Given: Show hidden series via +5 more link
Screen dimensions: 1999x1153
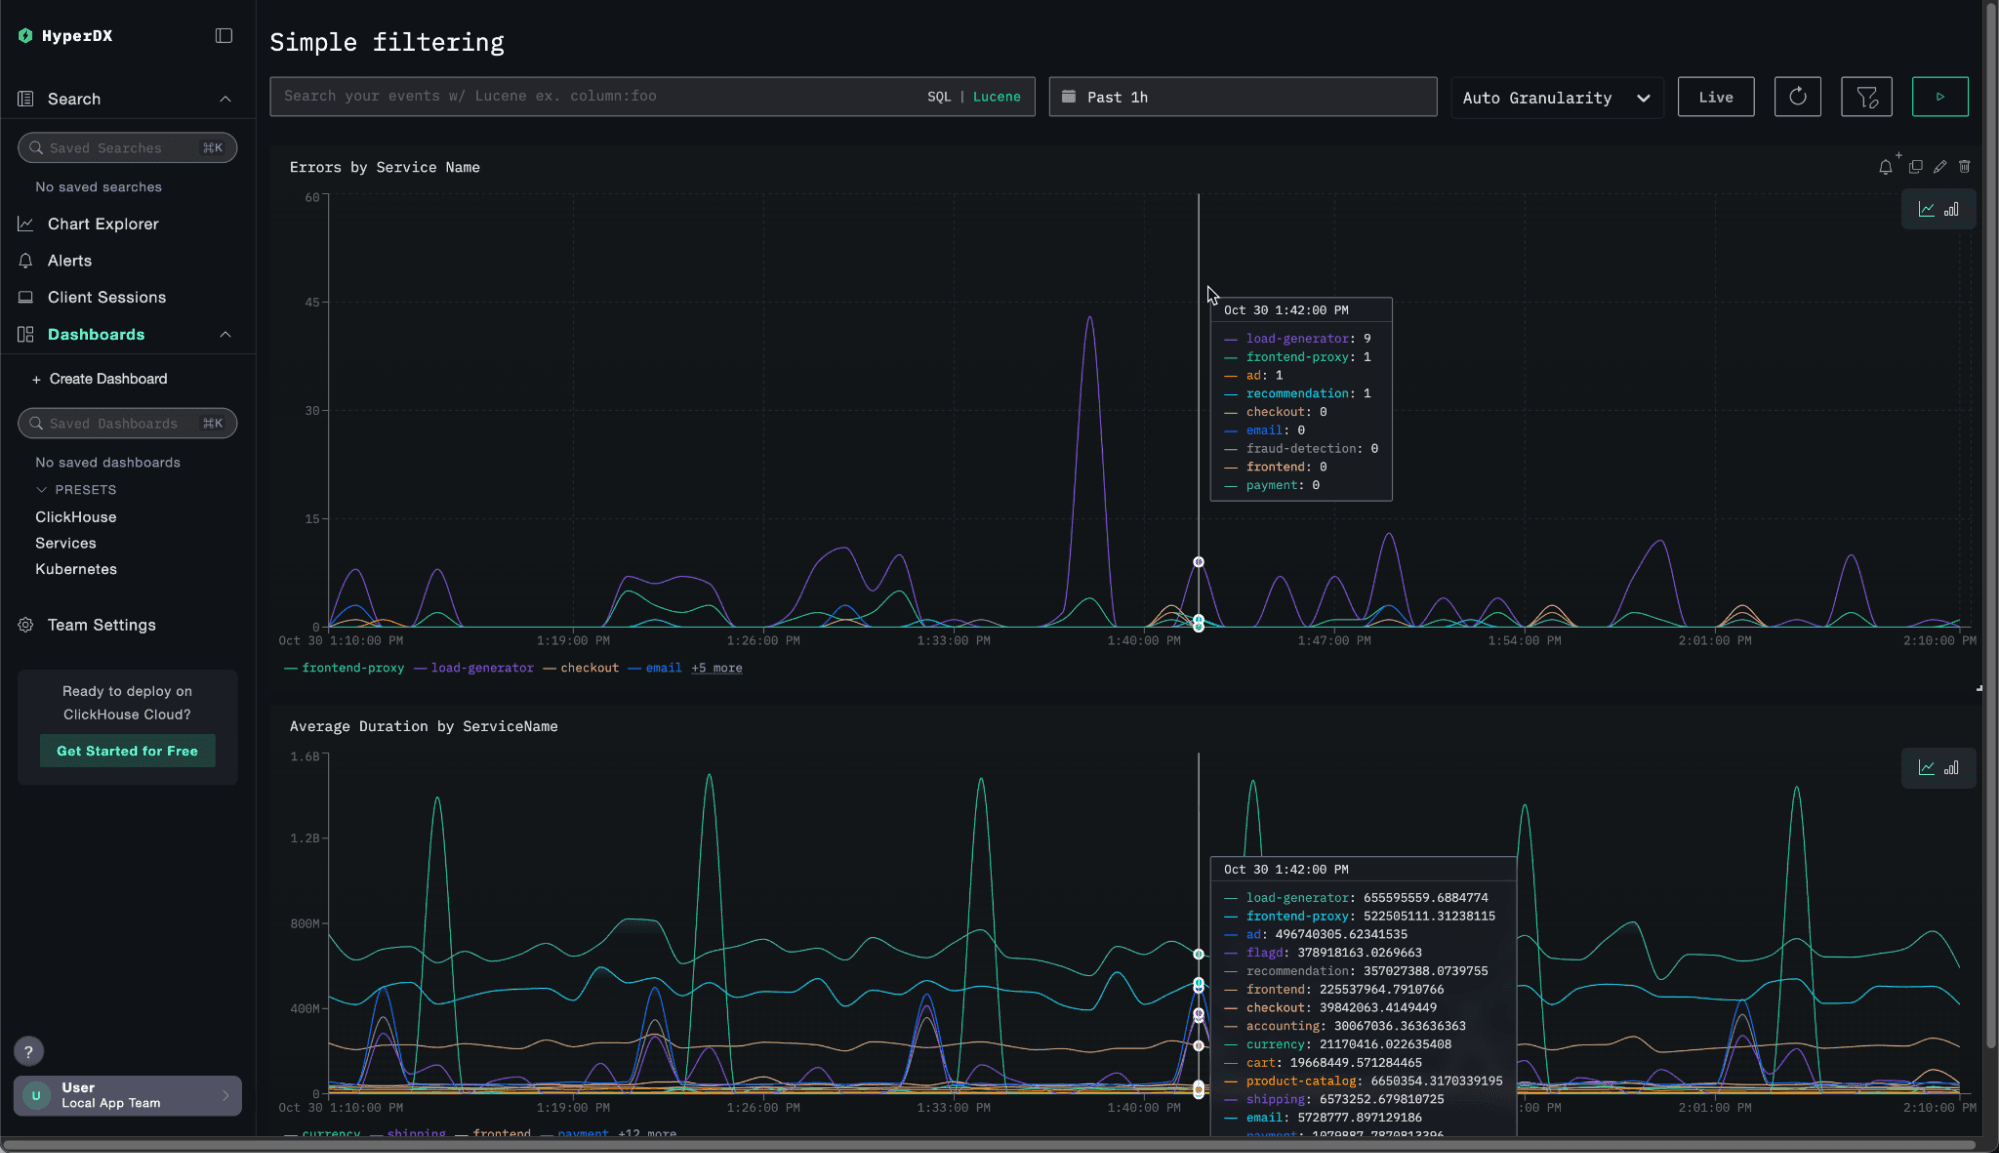Looking at the screenshot, I should 716,668.
